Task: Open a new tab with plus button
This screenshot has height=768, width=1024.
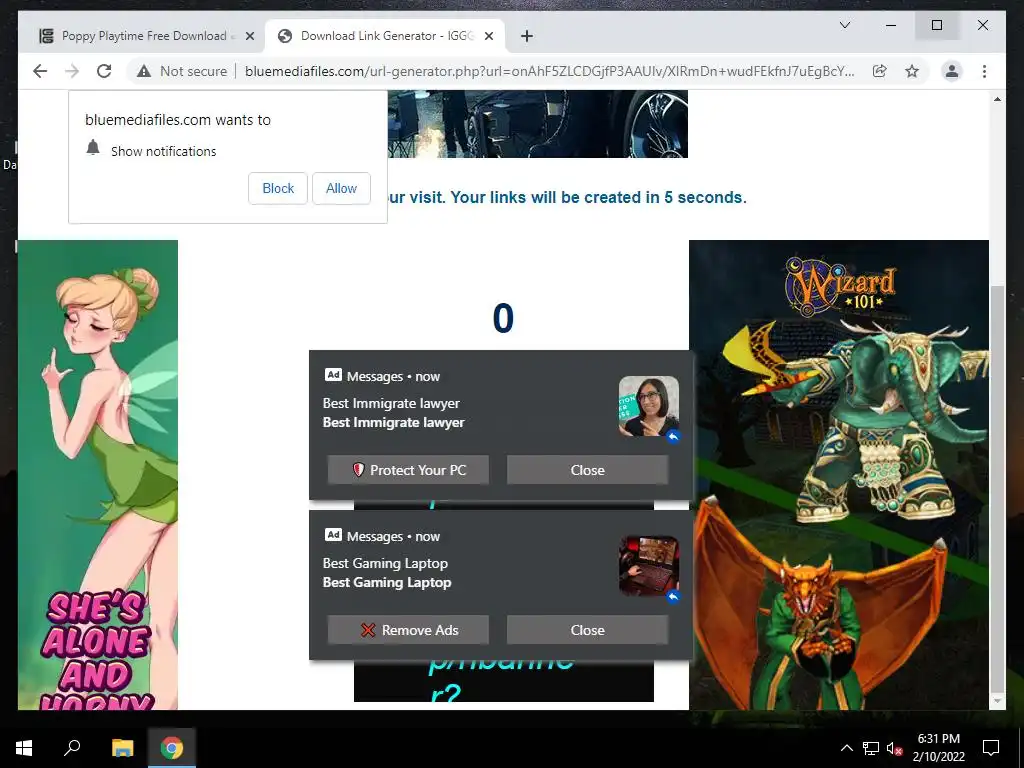Action: tap(527, 36)
